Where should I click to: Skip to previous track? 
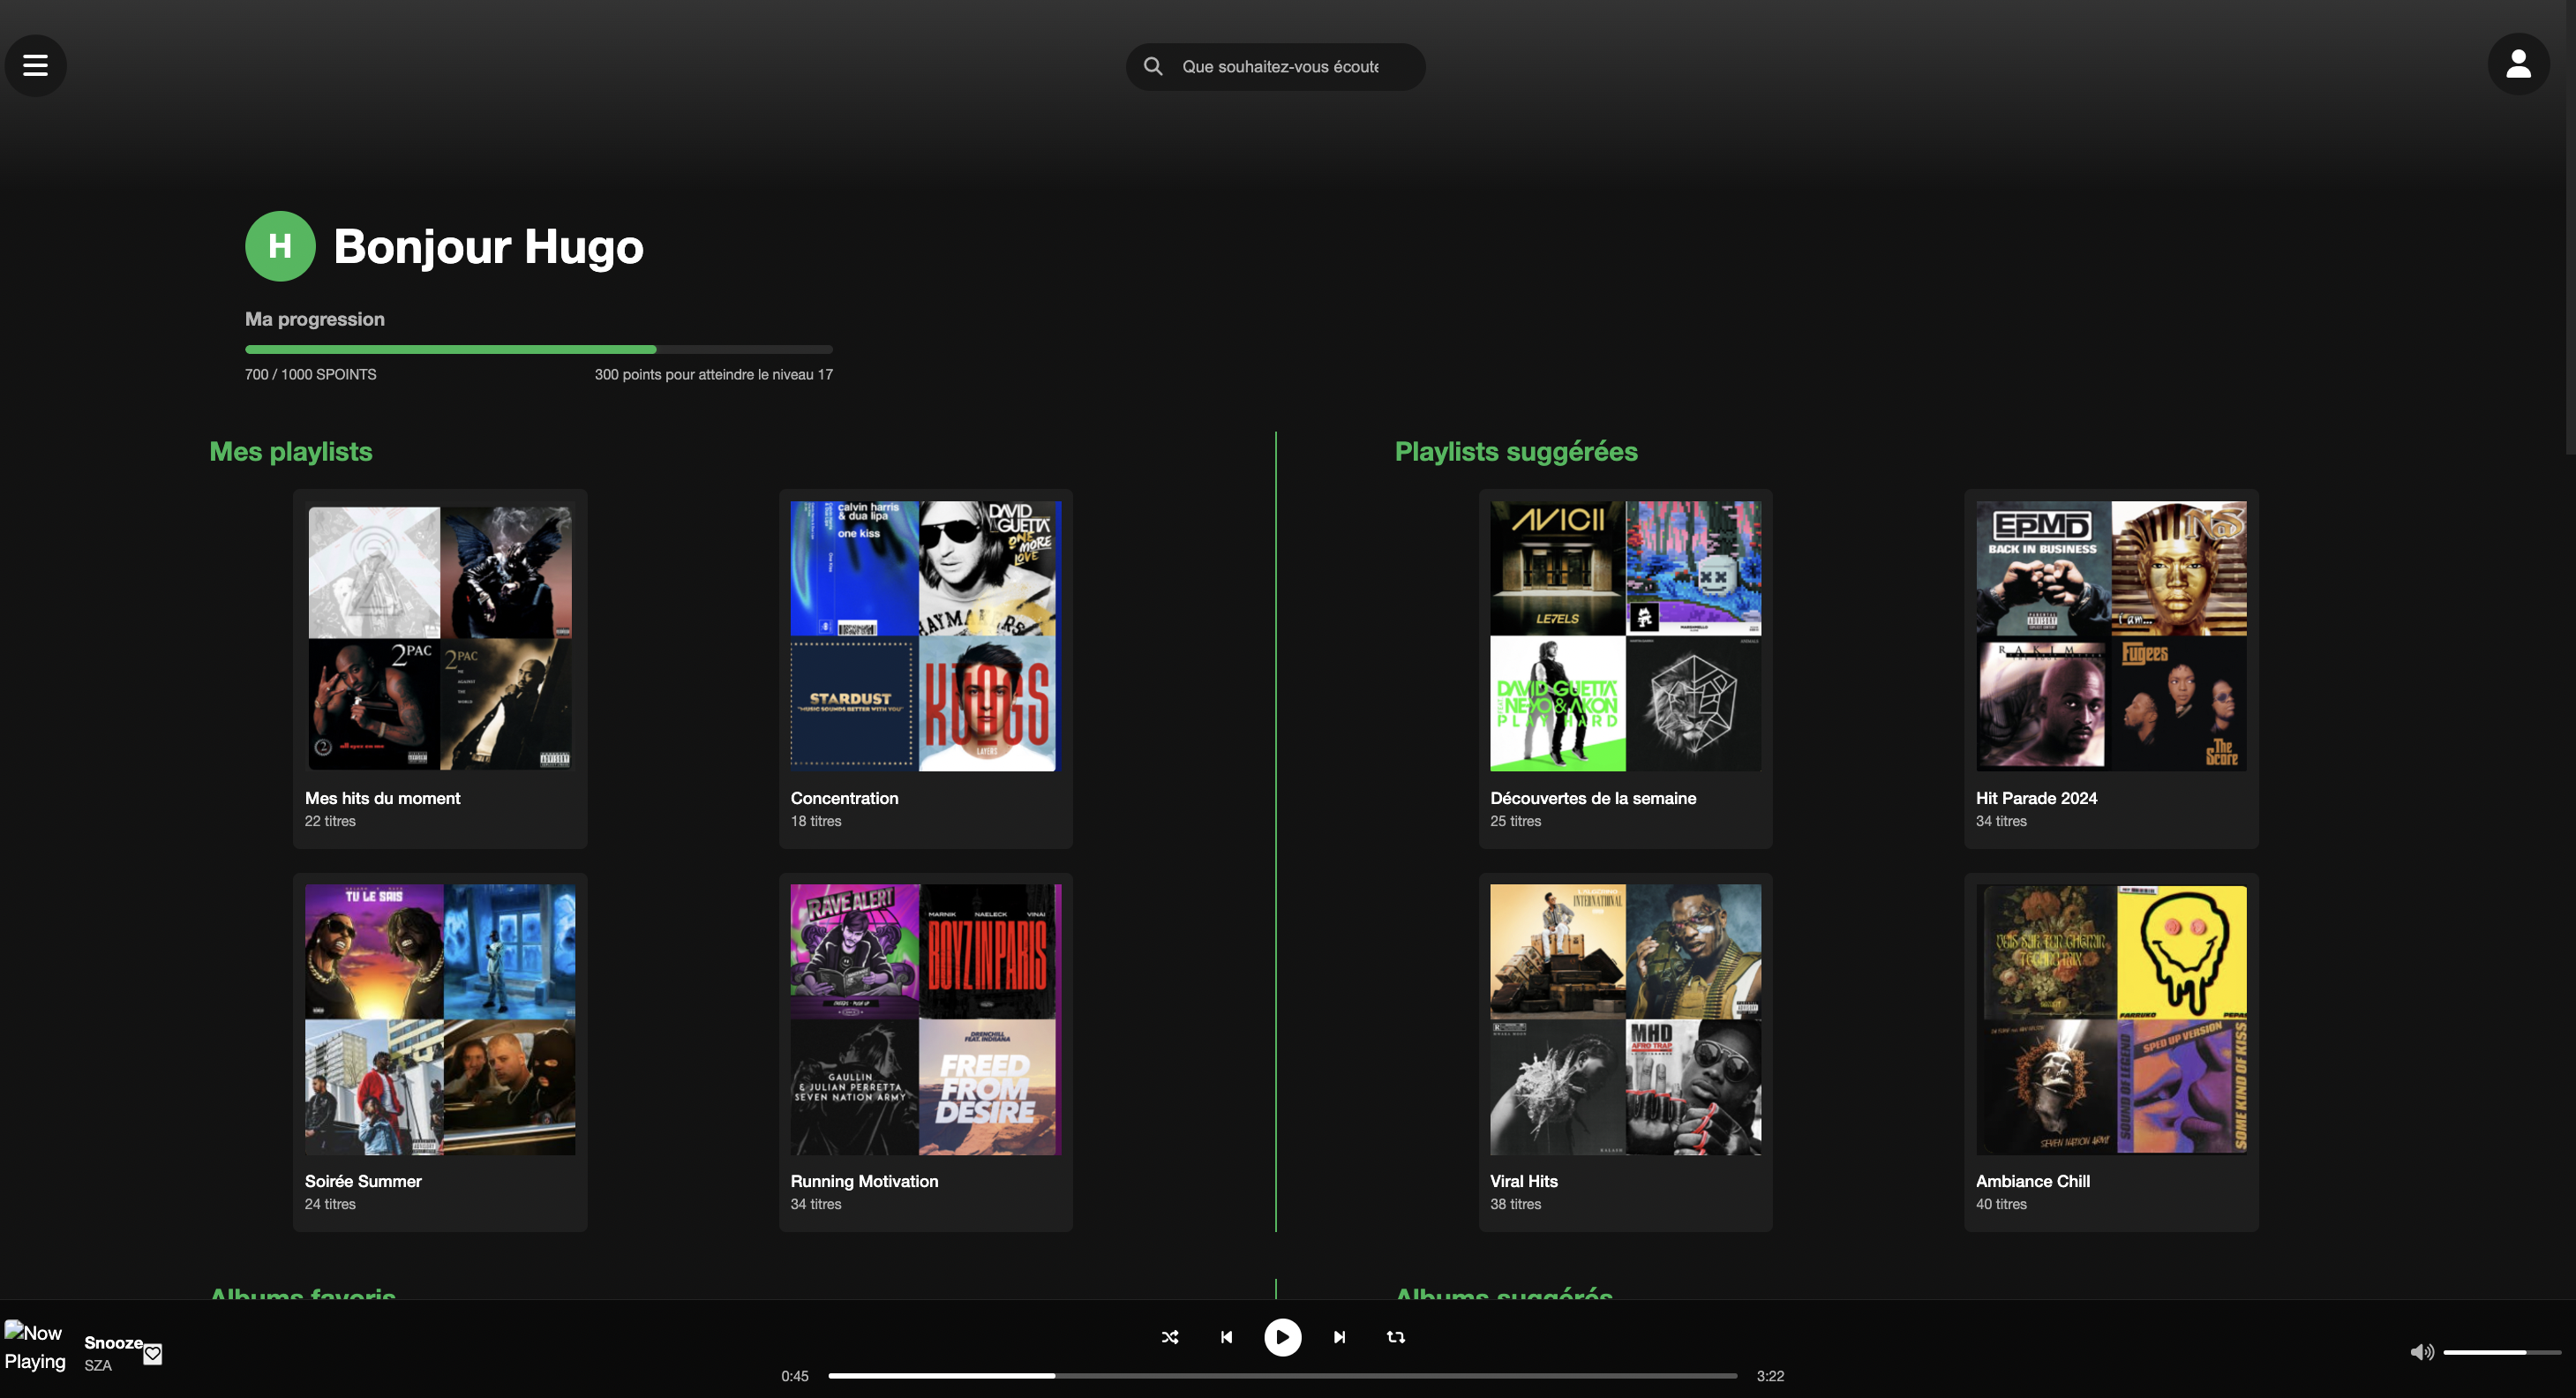point(1226,1337)
